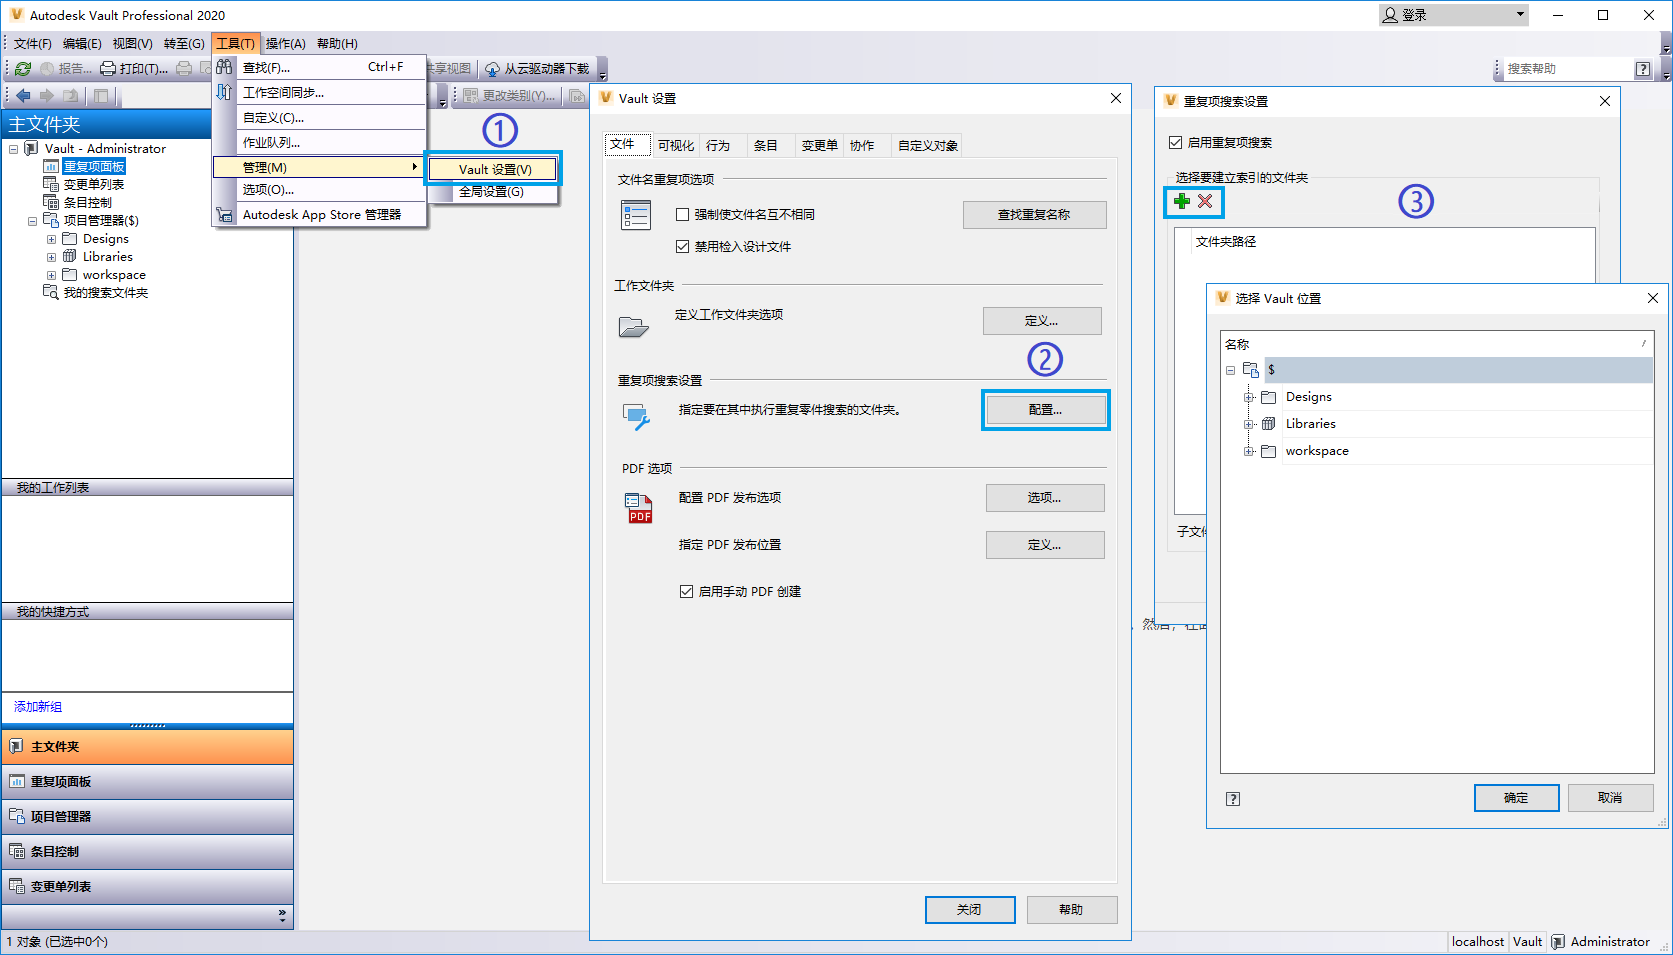1673x955 pixels.
Task: Click 选项 button for PDF publish options
Action: 1045,498
